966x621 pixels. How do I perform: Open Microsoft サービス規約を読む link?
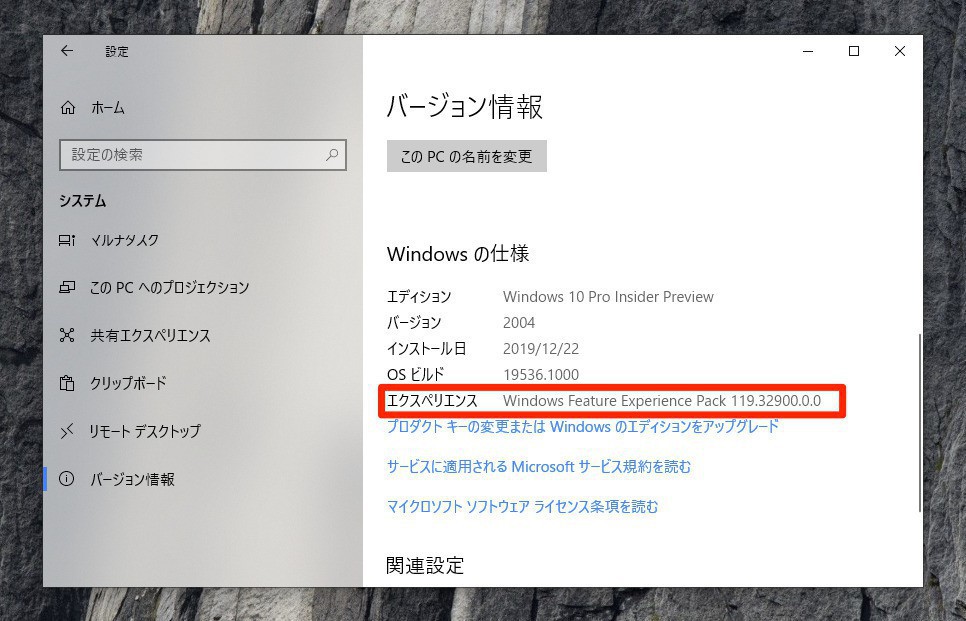click(x=539, y=466)
